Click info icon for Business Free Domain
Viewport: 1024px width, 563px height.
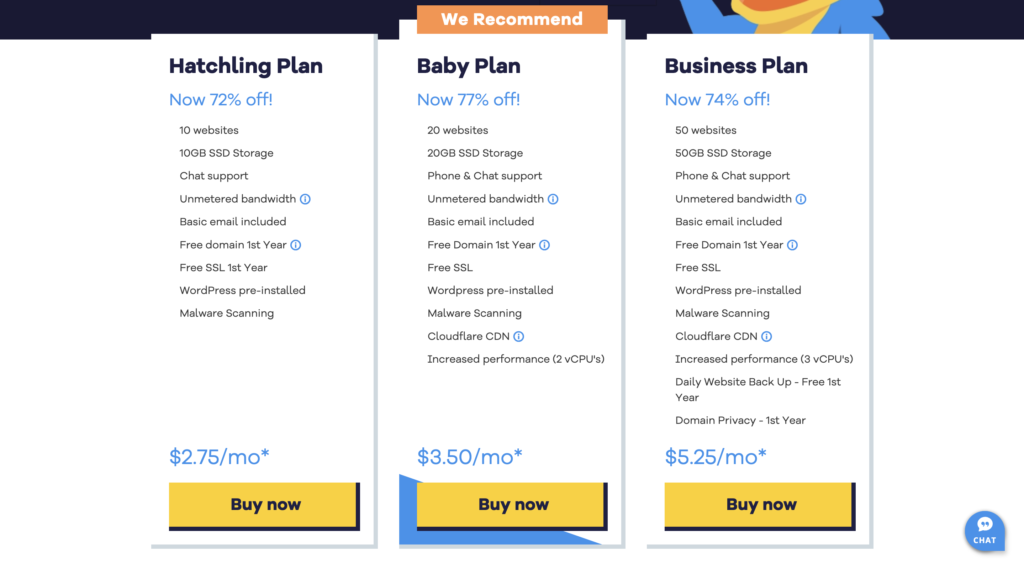792,245
